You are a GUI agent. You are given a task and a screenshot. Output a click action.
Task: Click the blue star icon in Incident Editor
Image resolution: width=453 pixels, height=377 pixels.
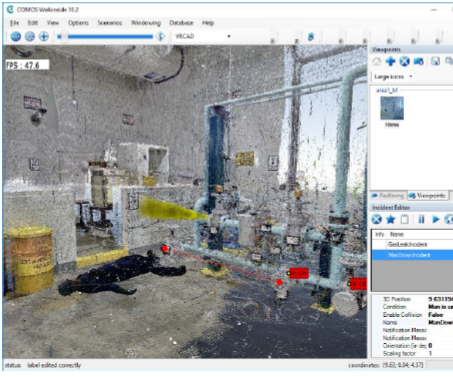click(390, 219)
